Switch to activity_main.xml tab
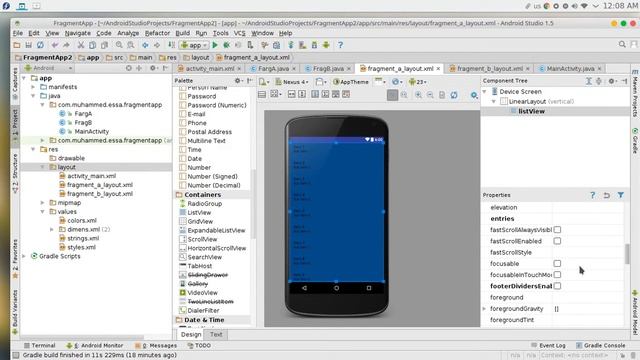Image resolution: width=640 pixels, height=360 pixels. tap(209, 69)
